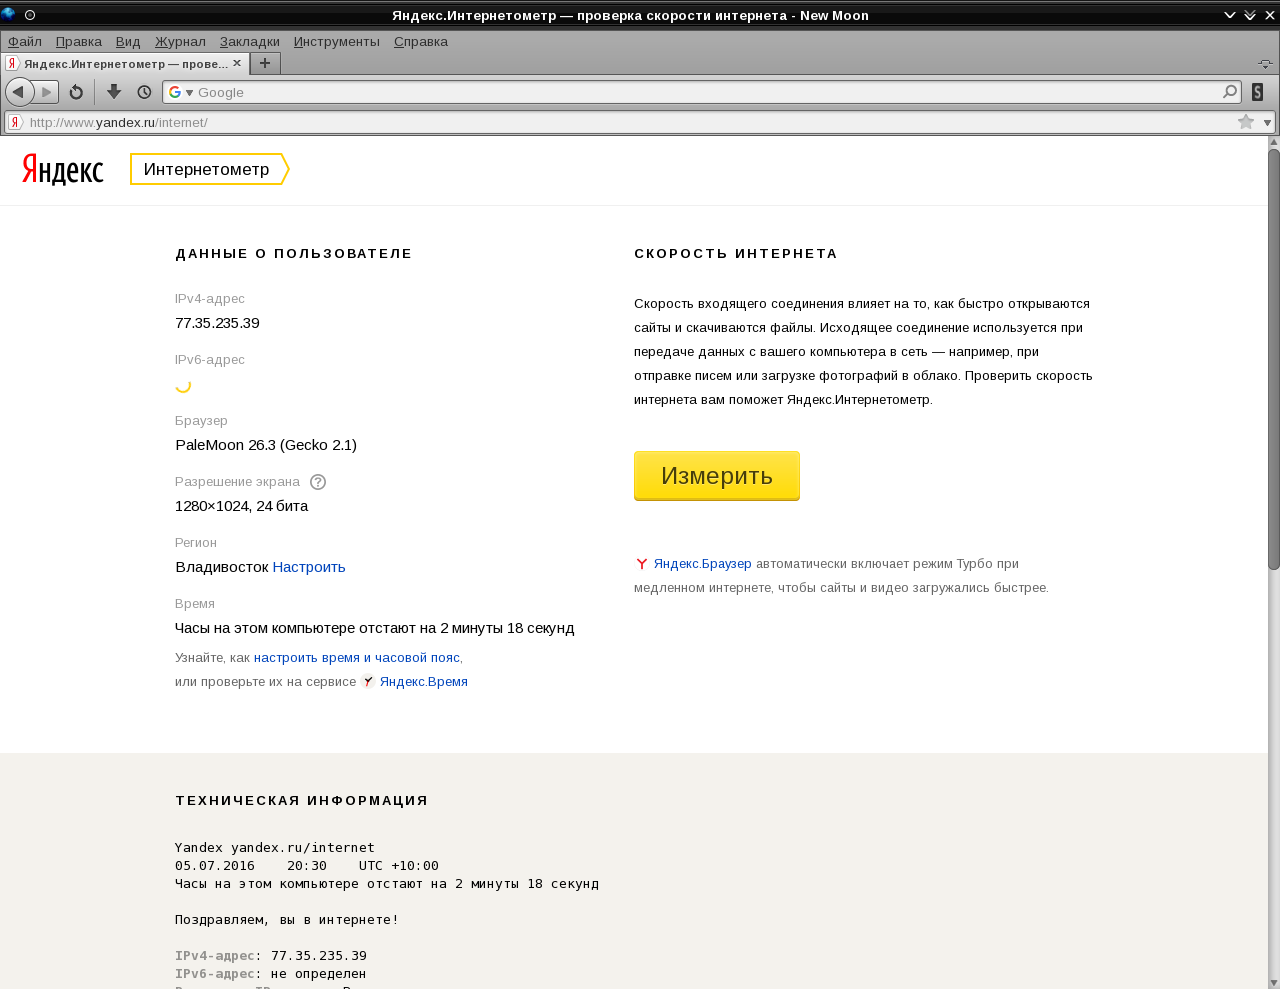Click the S extension toolbar icon

tap(1258, 92)
